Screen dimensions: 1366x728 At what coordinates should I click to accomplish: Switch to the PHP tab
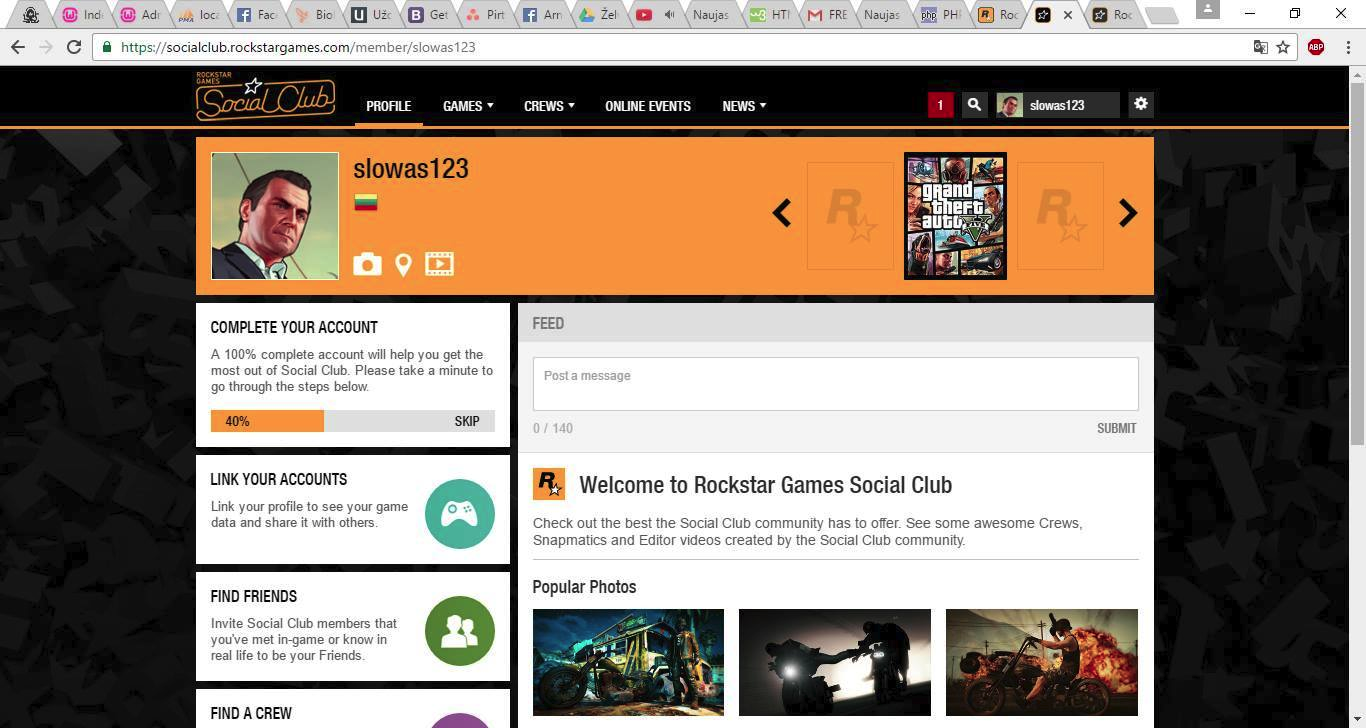click(x=941, y=15)
